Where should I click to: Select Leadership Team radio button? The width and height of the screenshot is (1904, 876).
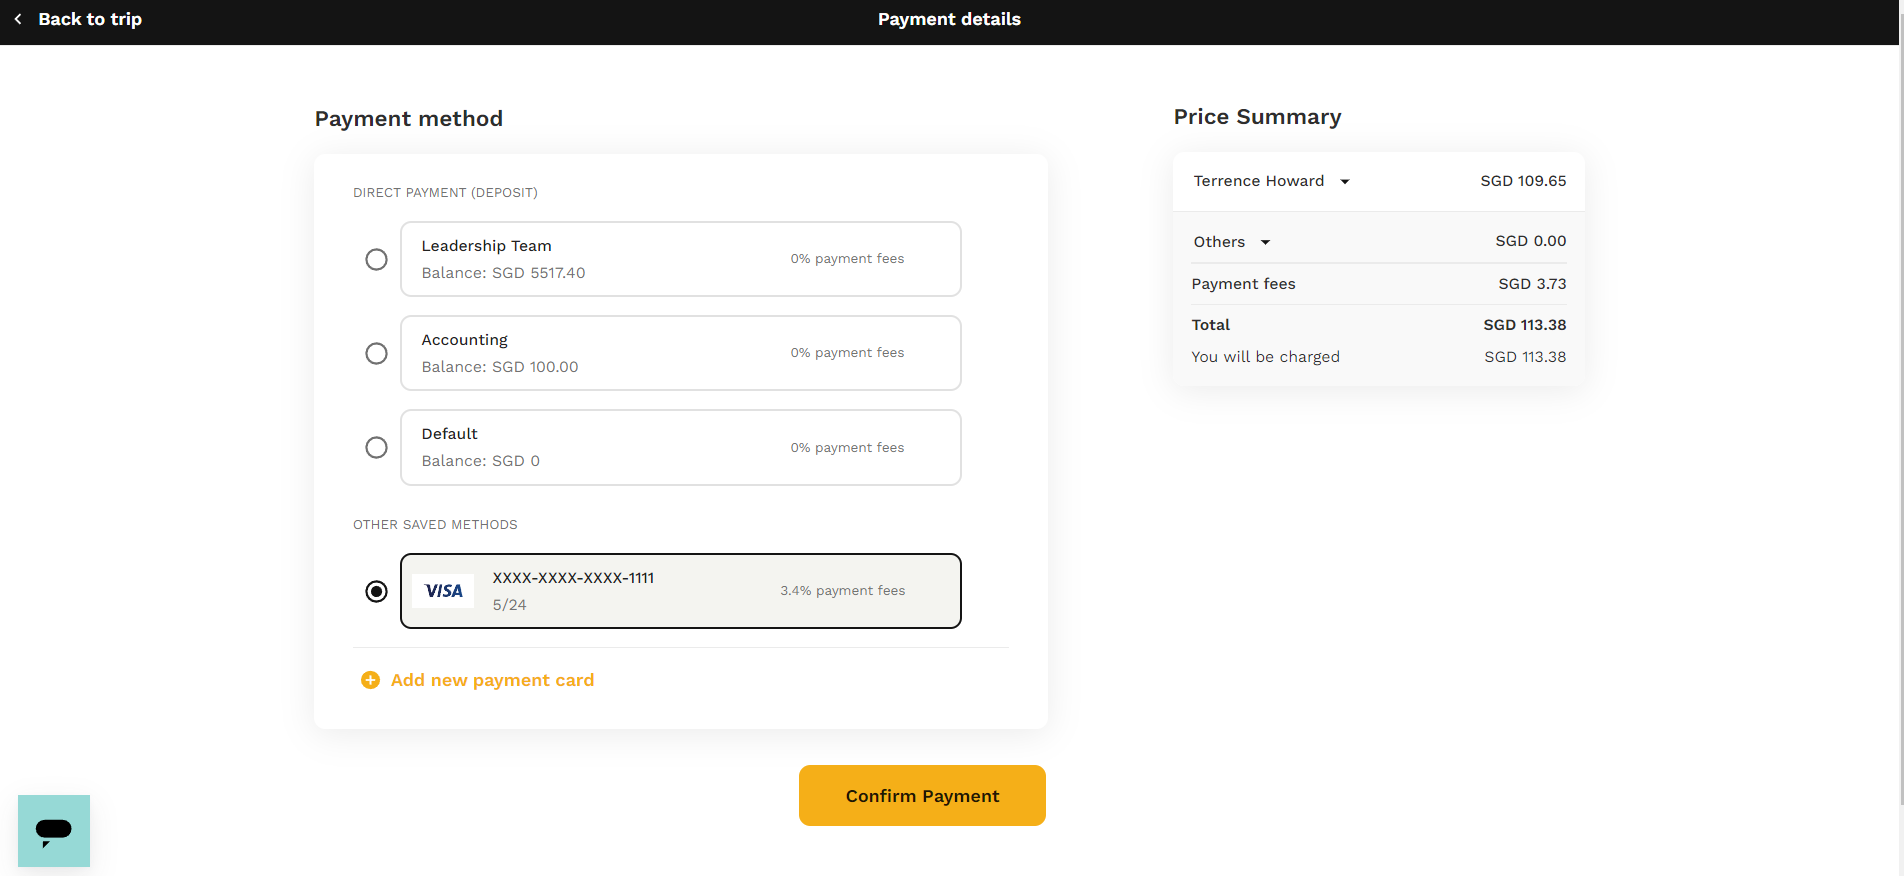(376, 259)
